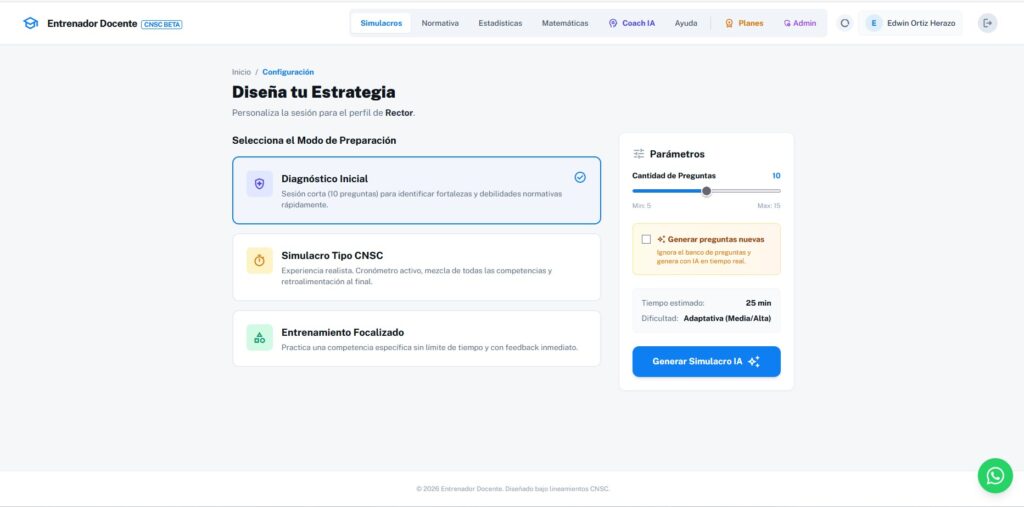Image resolution: width=1024 pixels, height=507 pixels.
Task: Select the Diagnóstico Inicial checkmark
Action: (580, 177)
